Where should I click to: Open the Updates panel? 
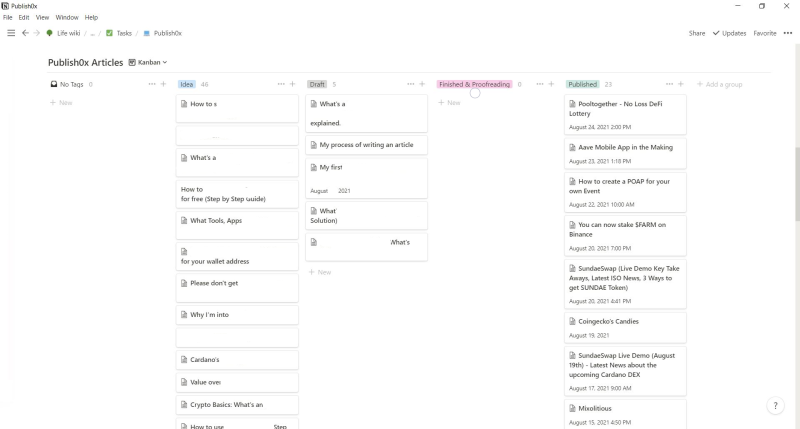click(x=730, y=33)
